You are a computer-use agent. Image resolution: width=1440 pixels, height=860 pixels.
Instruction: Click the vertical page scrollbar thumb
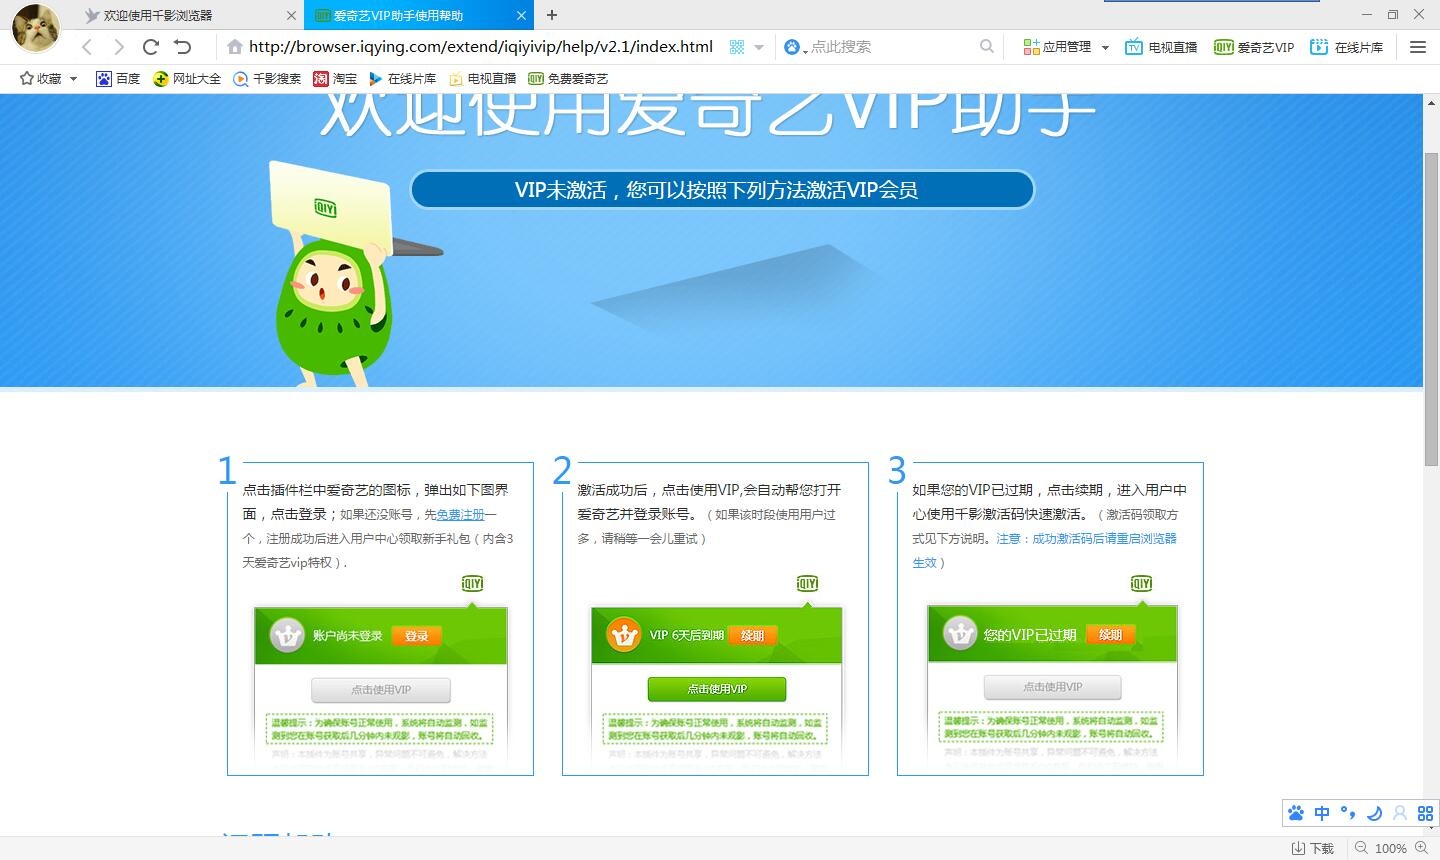(x=1431, y=310)
